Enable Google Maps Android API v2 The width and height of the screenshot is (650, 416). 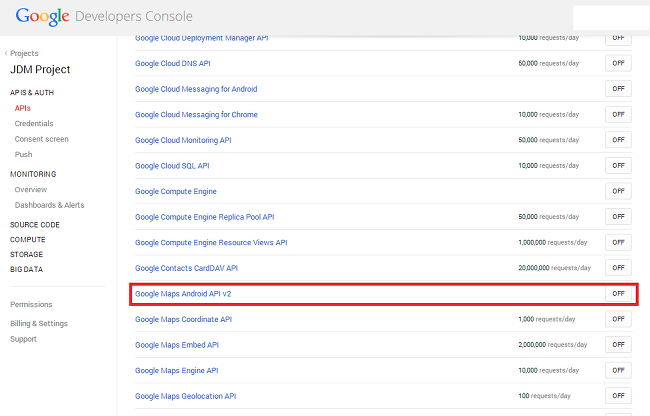pyautogui.click(x=618, y=294)
